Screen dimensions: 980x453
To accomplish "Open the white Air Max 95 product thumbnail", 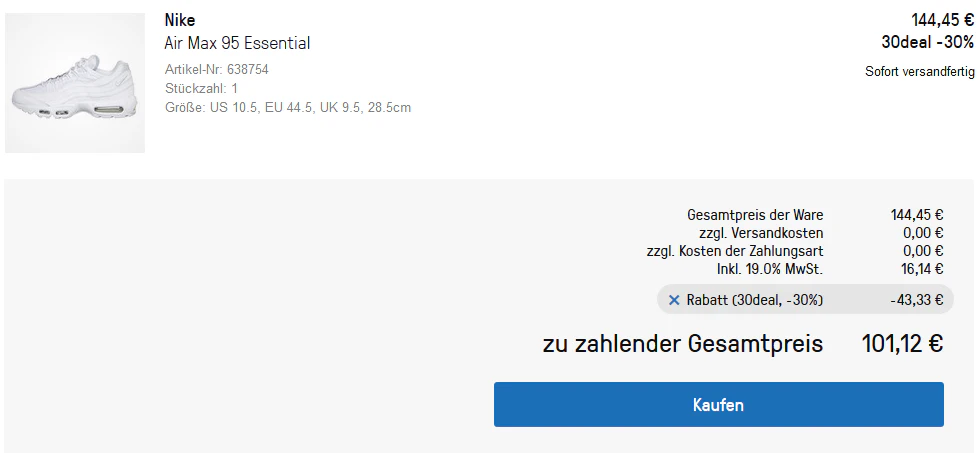I will (x=75, y=83).
